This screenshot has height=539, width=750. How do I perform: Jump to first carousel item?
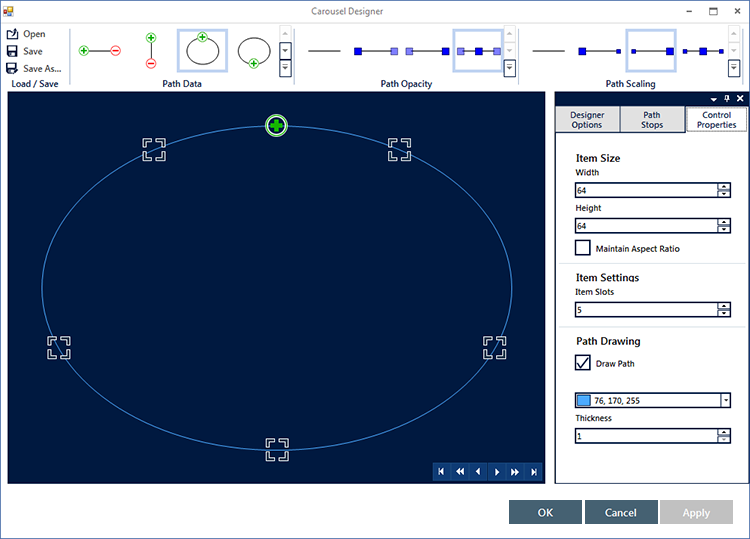(x=441, y=471)
